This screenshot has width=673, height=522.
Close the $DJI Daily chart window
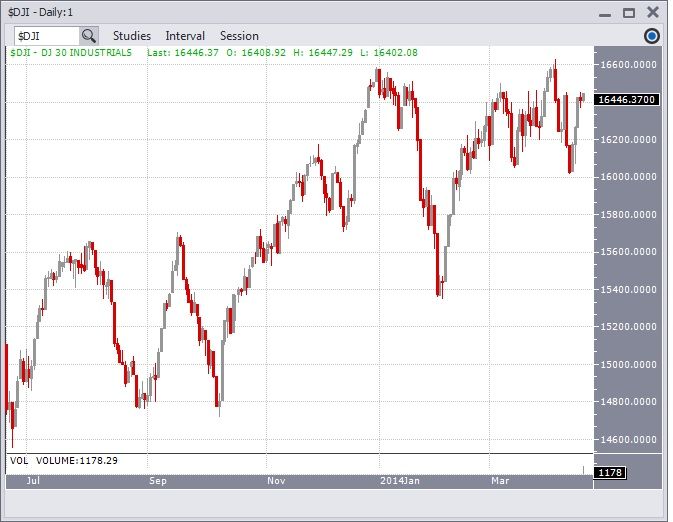653,12
